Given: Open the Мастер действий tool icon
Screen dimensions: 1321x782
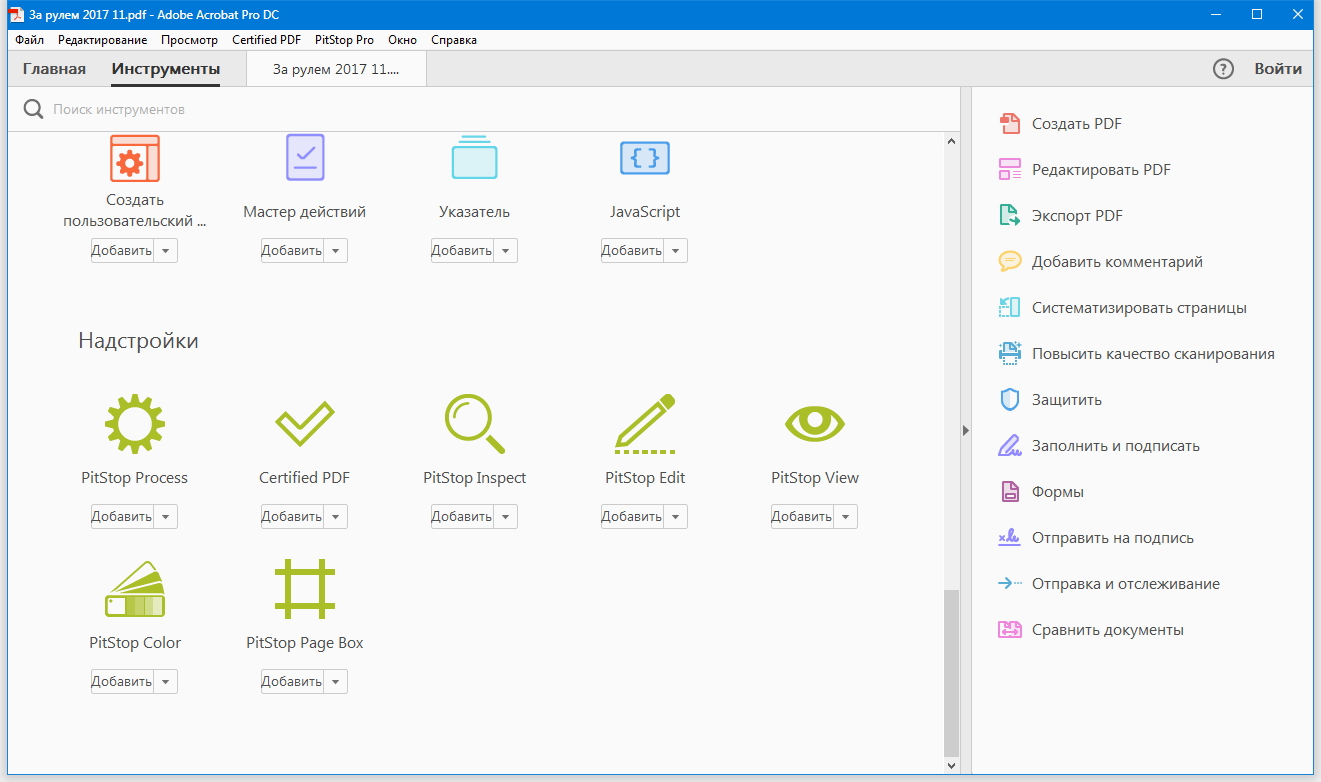Looking at the screenshot, I should [305, 158].
